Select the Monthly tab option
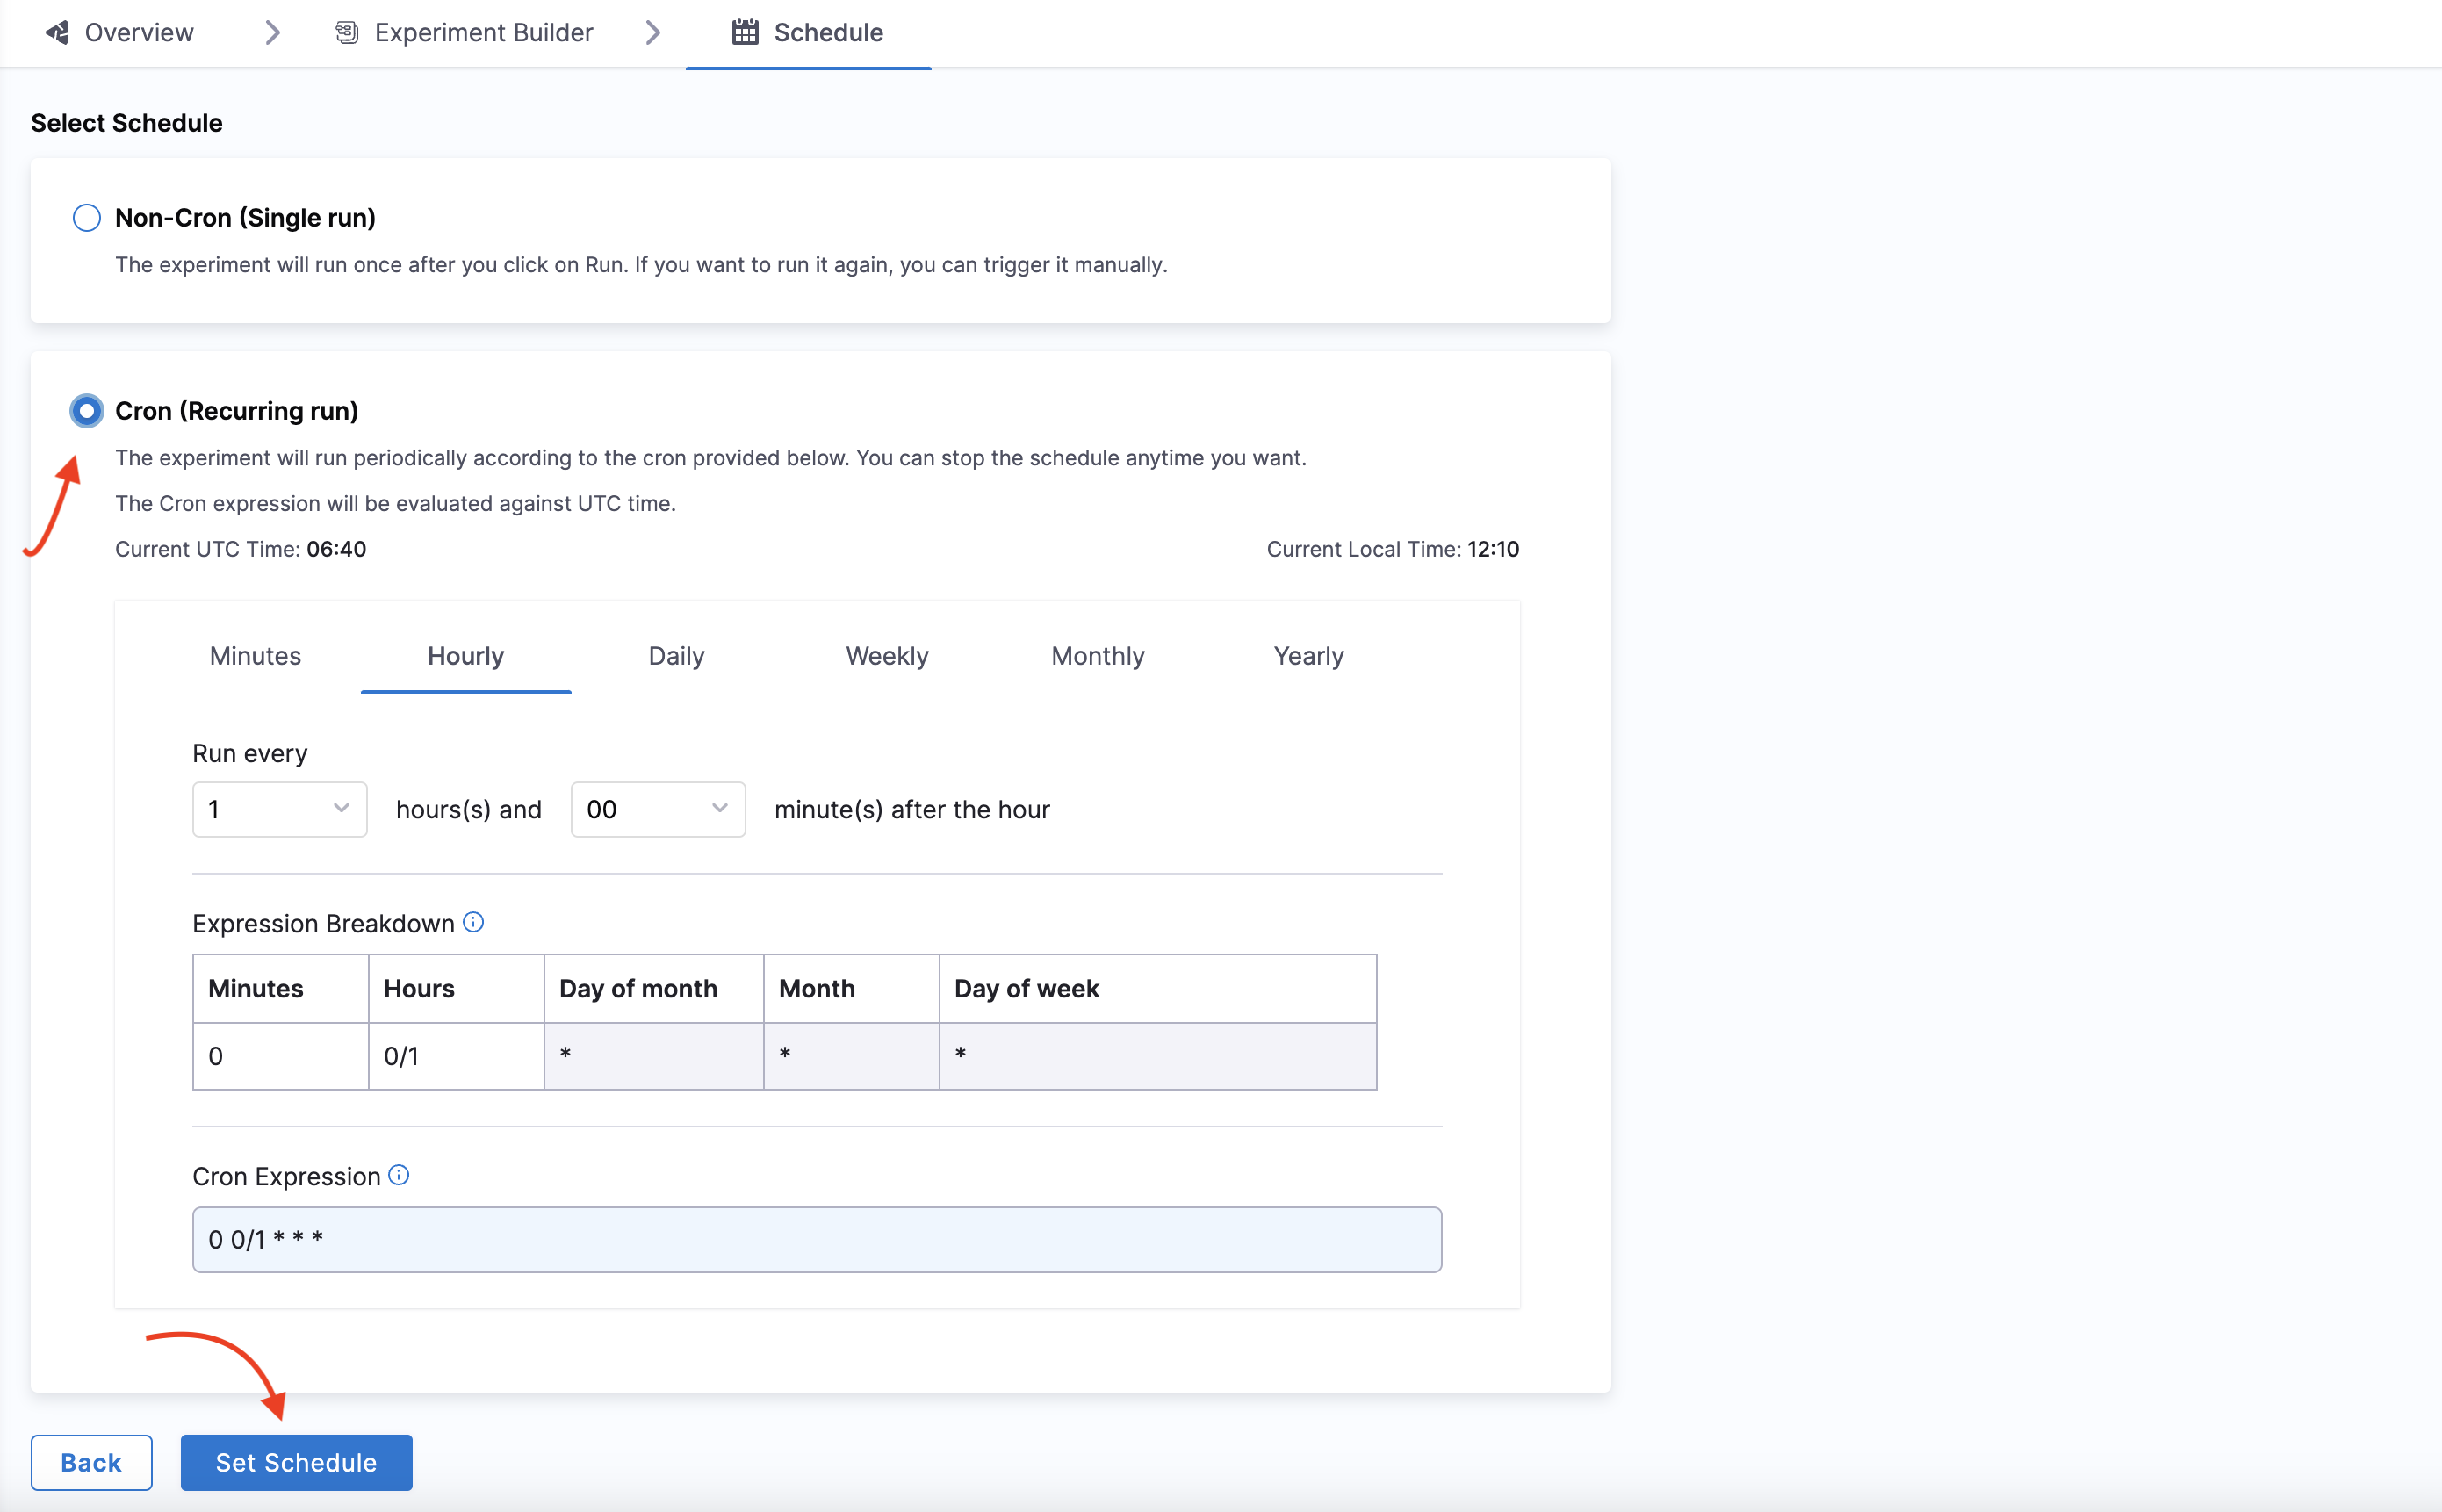Screen dimensions: 2442x1512 1095,656
